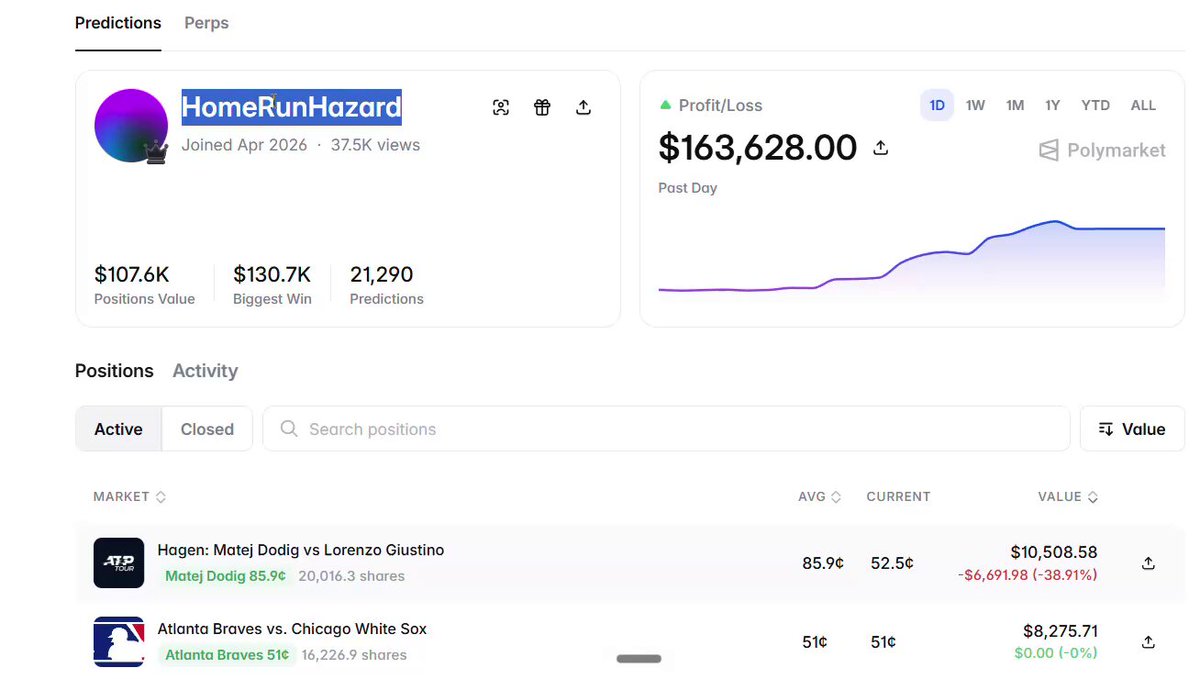Open Hagen: Matej Dodig vs Lorenzo Giustino market
Image resolution: width=1200 pixels, height=679 pixels.
click(x=301, y=550)
